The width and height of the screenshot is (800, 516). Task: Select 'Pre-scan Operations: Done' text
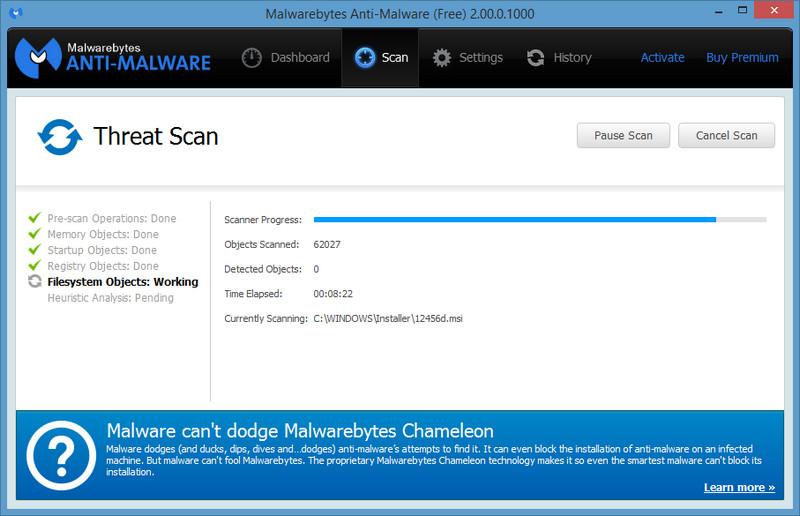pyautogui.click(x=112, y=218)
